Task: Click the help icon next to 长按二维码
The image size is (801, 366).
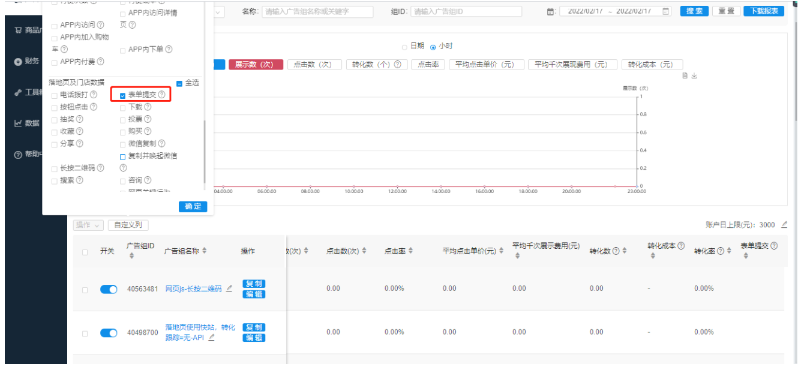Action: pyautogui.click(x=101, y=168)
